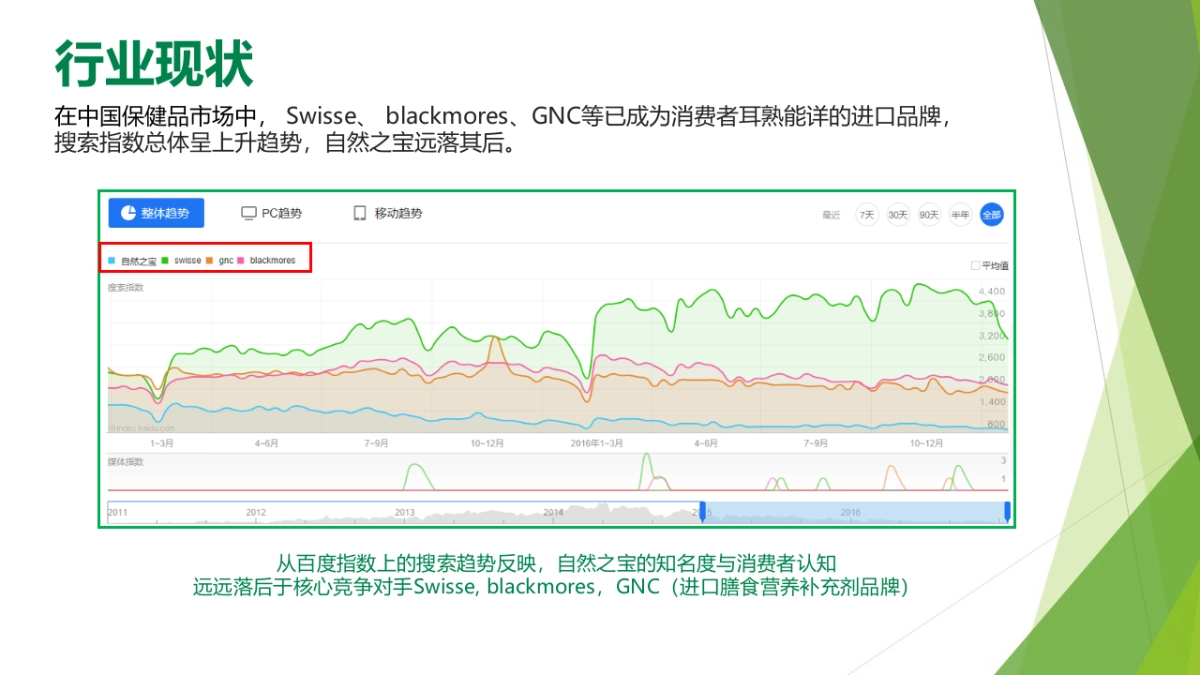
Task: Click the left handle of timeline range slider
Action: point(702,511)
